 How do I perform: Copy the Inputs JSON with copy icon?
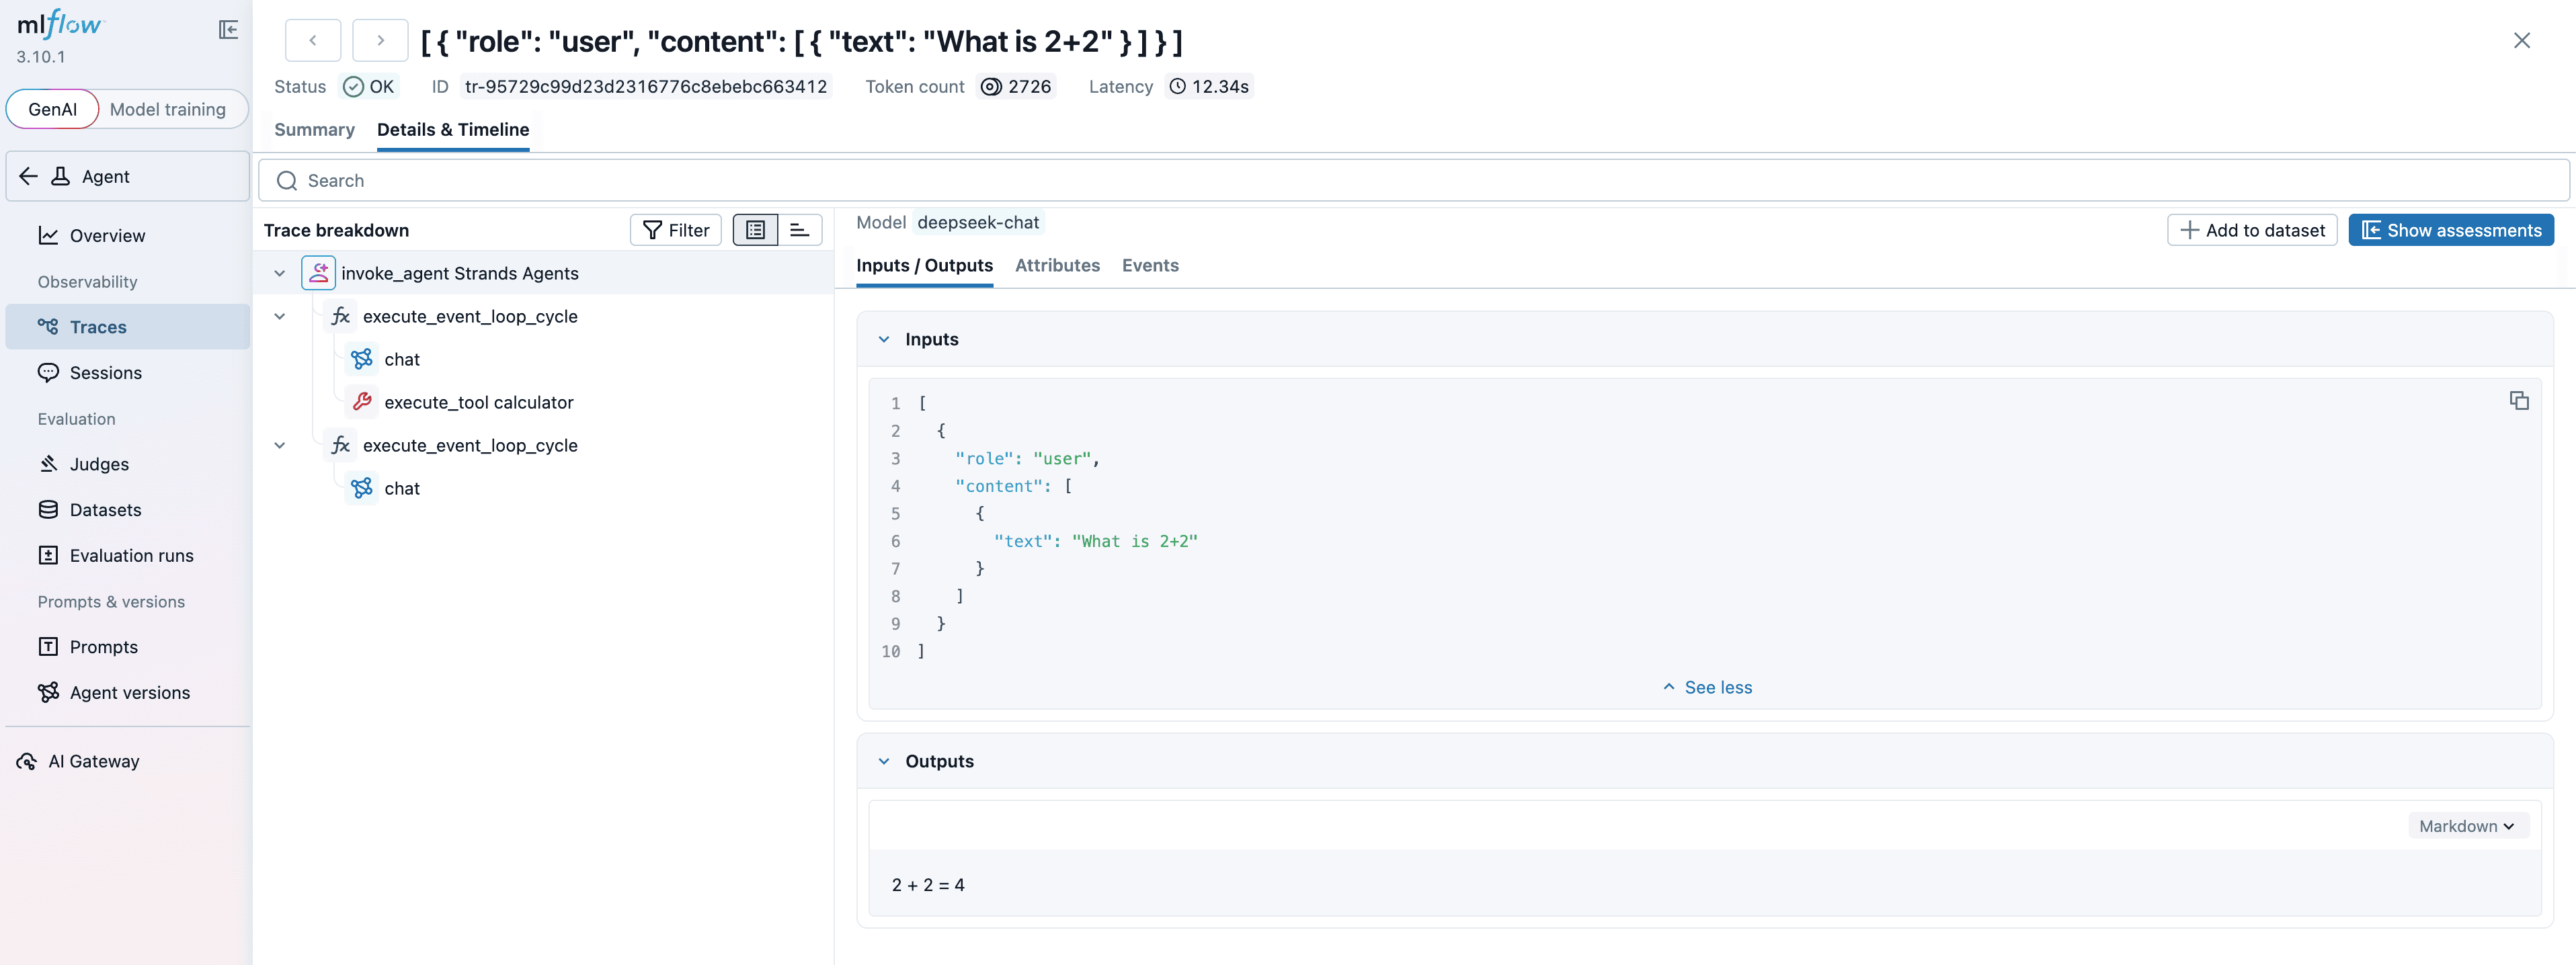(2519, 400)
